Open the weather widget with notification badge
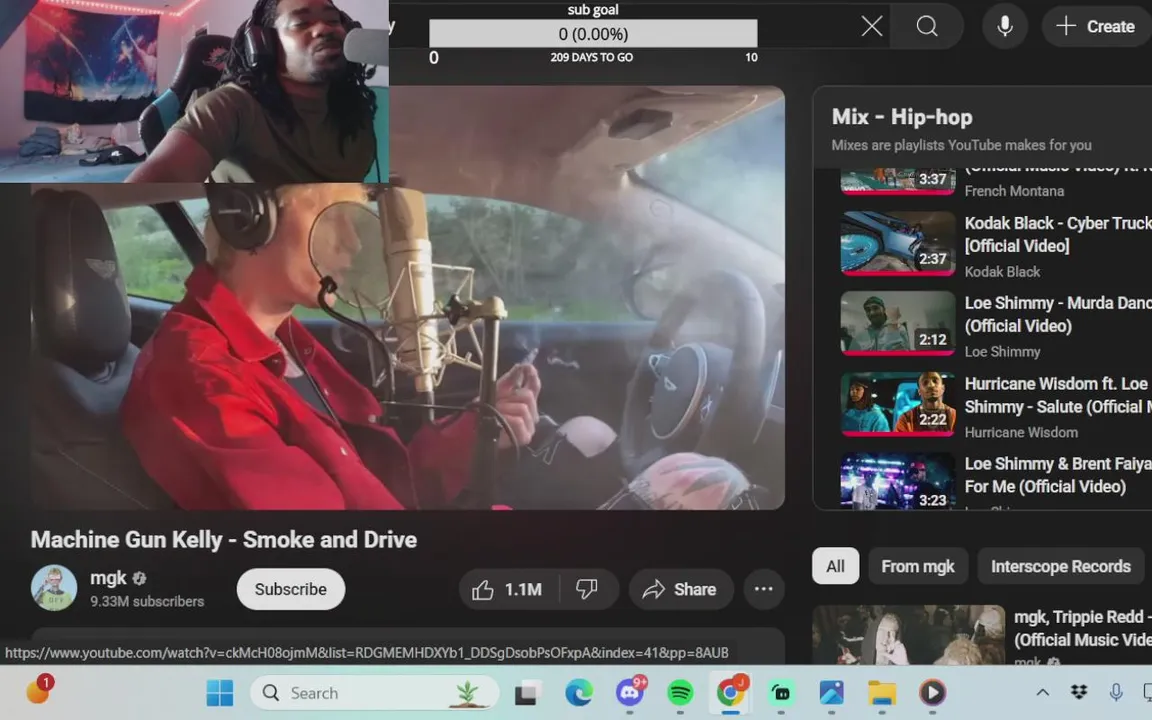The height and width of the screenshot is (720, 1152). 39,691
